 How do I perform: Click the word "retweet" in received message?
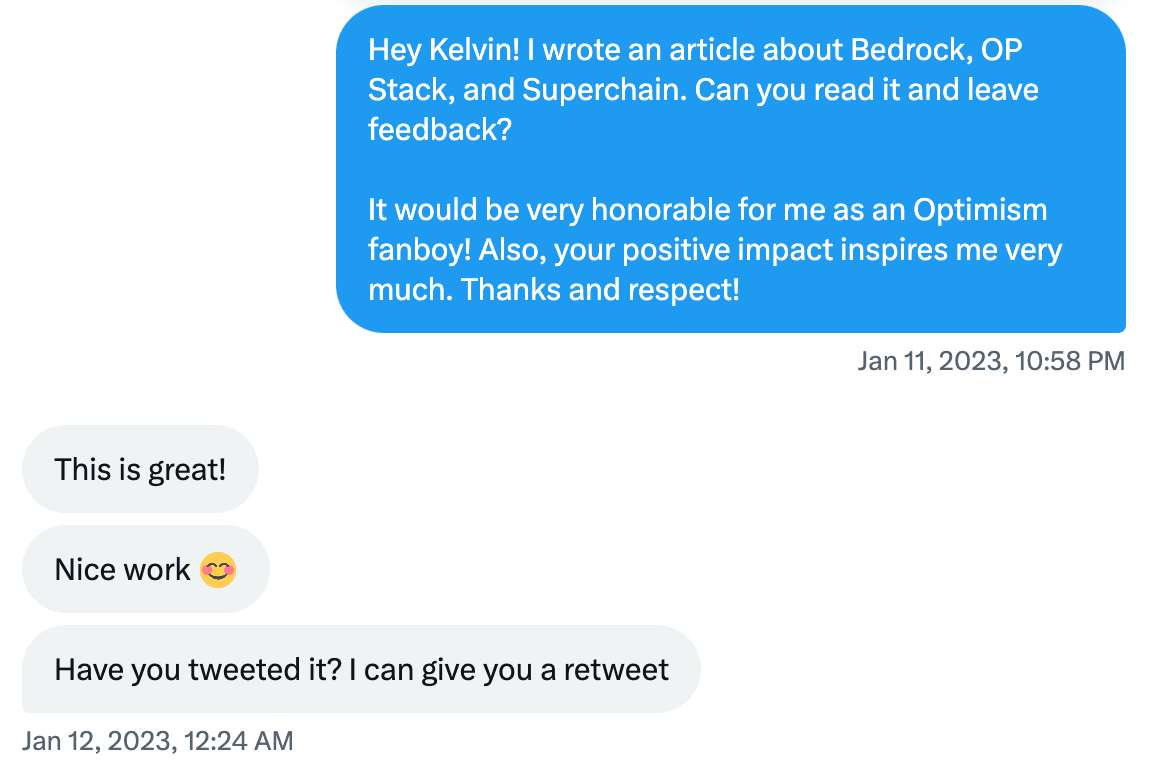616,669
